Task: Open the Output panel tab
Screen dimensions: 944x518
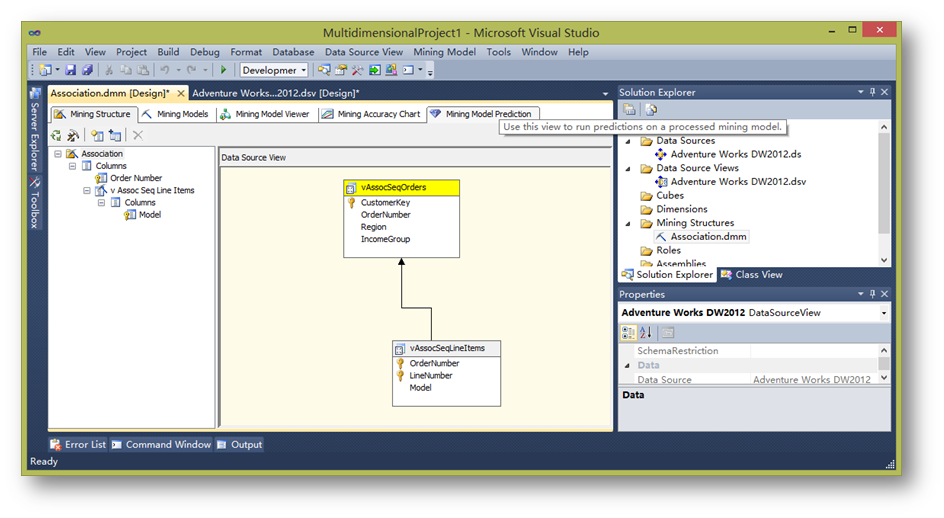Action: pyautogui.click(x=240, y=445)
